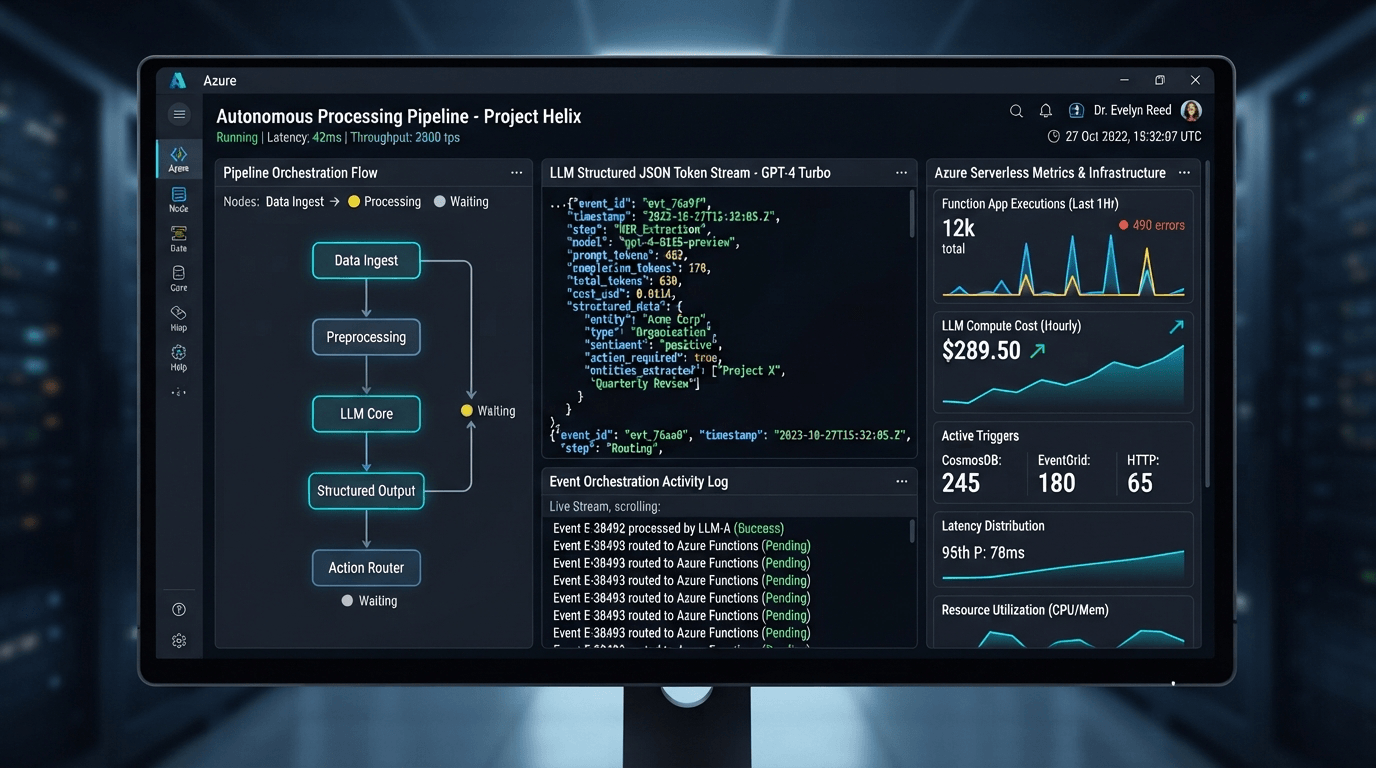Click the Azure logo in the title bar

click(178, 81)
